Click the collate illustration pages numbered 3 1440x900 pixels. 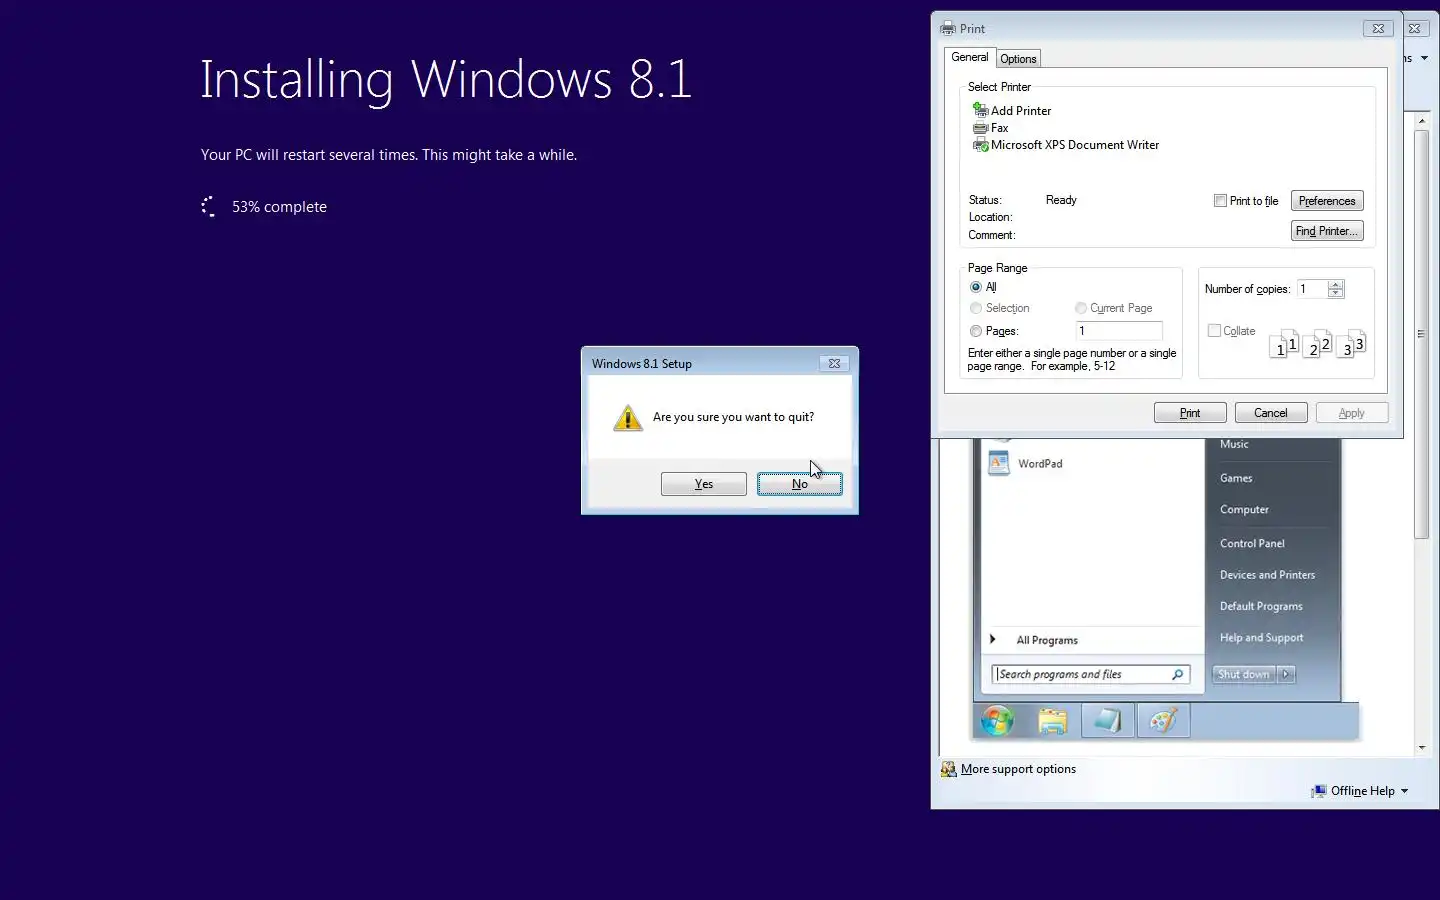[1351, 344]
